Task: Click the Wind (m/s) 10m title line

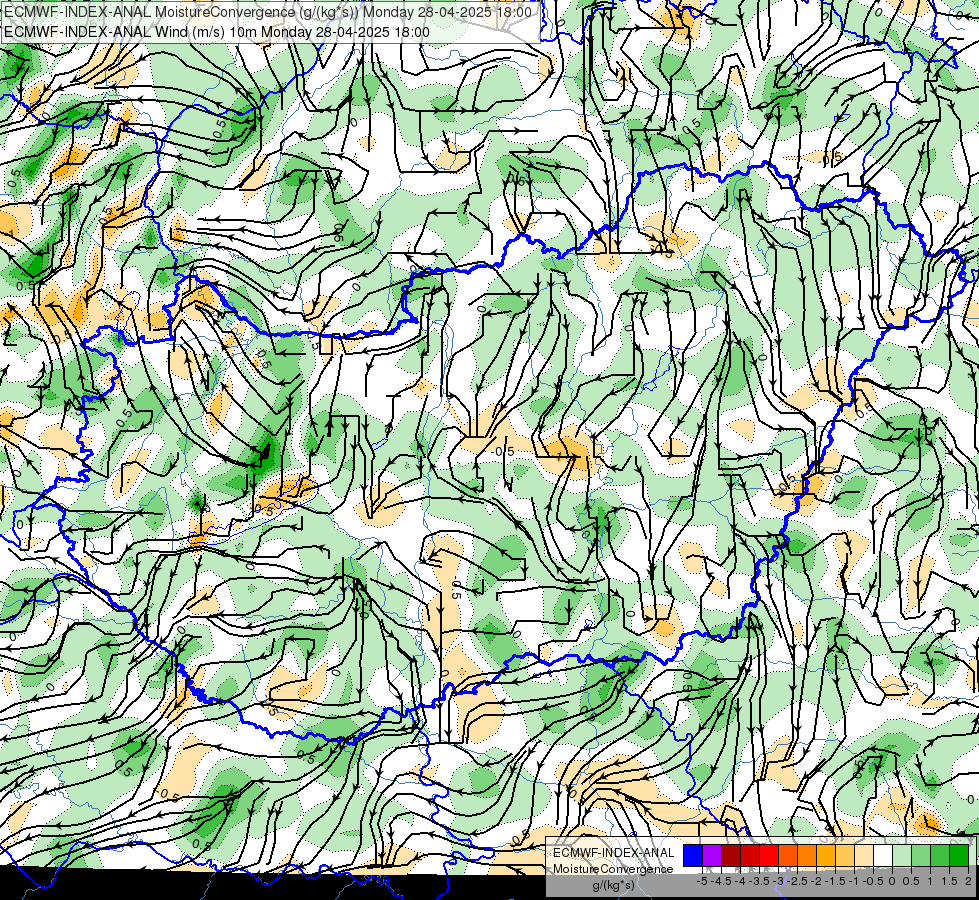Action: coord(217,32)
